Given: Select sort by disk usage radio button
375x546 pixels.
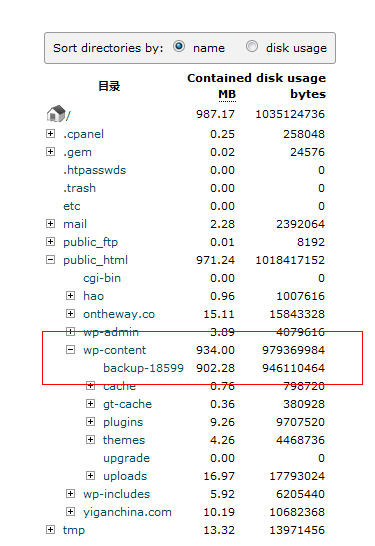Looking at the screenshot, I should tap(252, 46).
